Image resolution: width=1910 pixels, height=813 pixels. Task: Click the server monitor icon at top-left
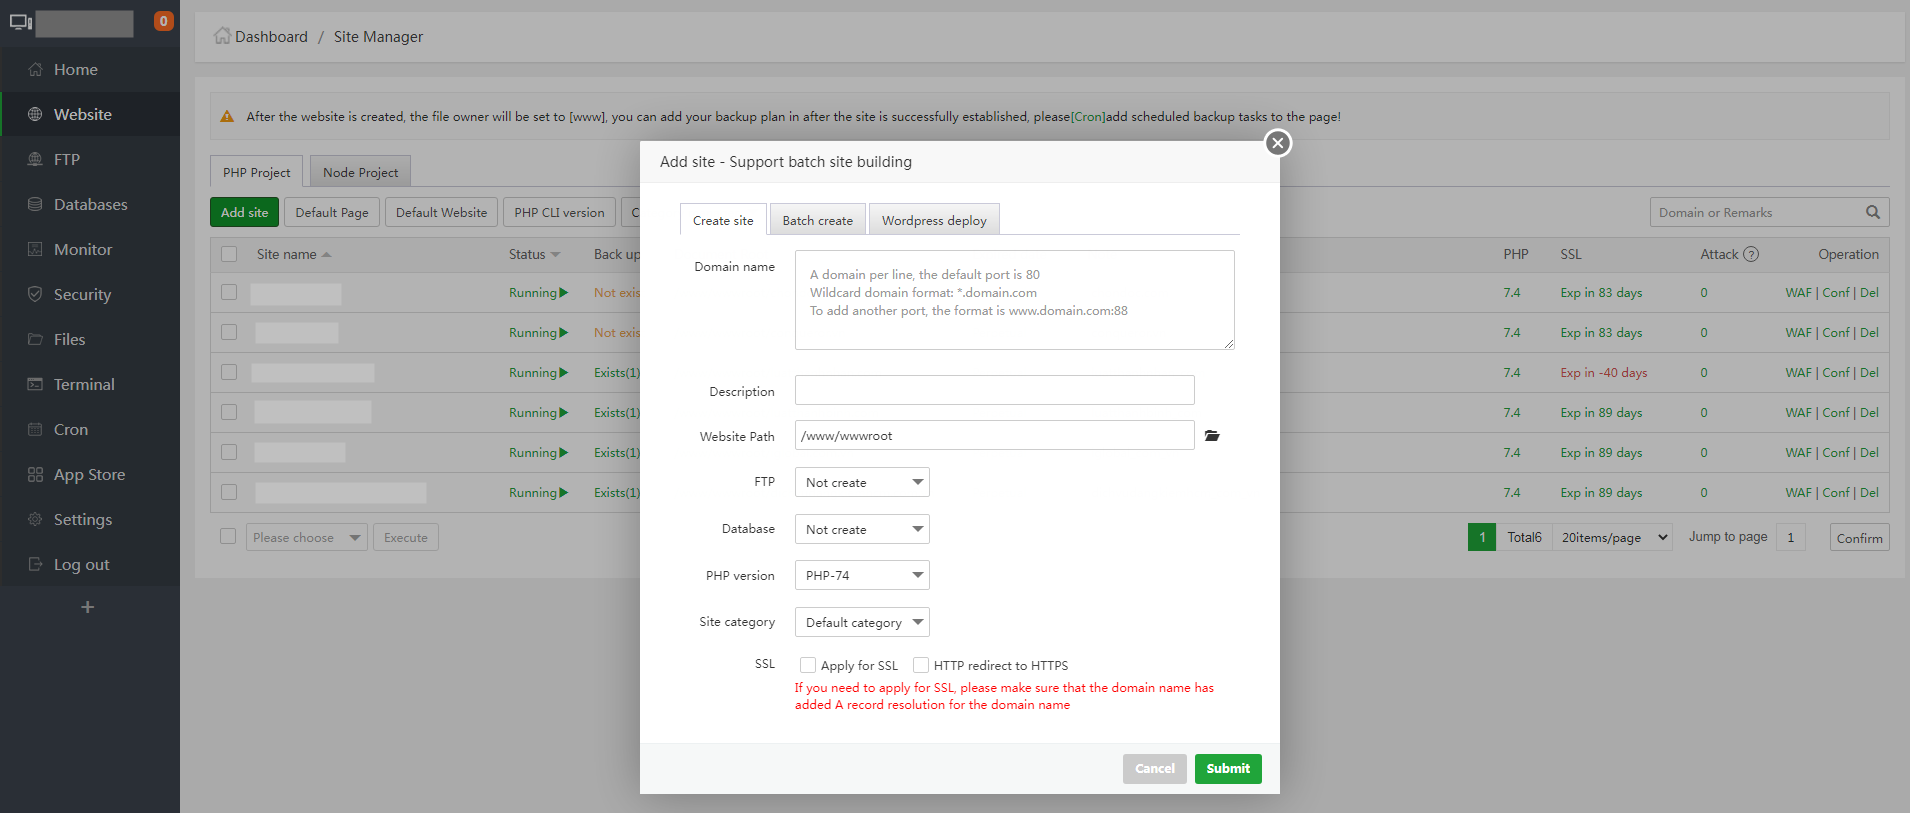(21, 22)
